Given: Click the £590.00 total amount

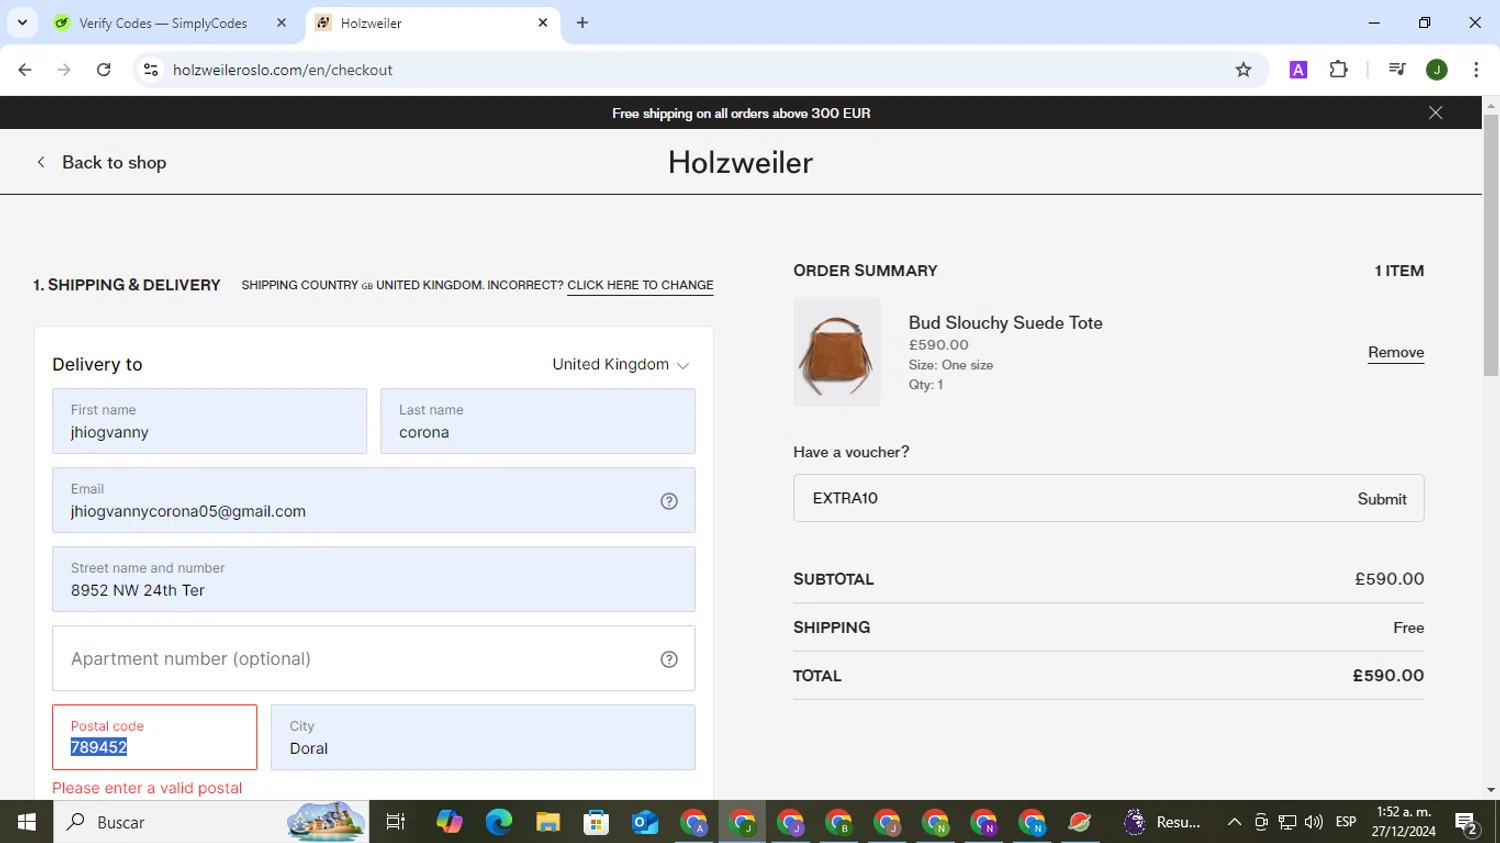Looking at the screenshot, I should click(x=1388, y=676).
